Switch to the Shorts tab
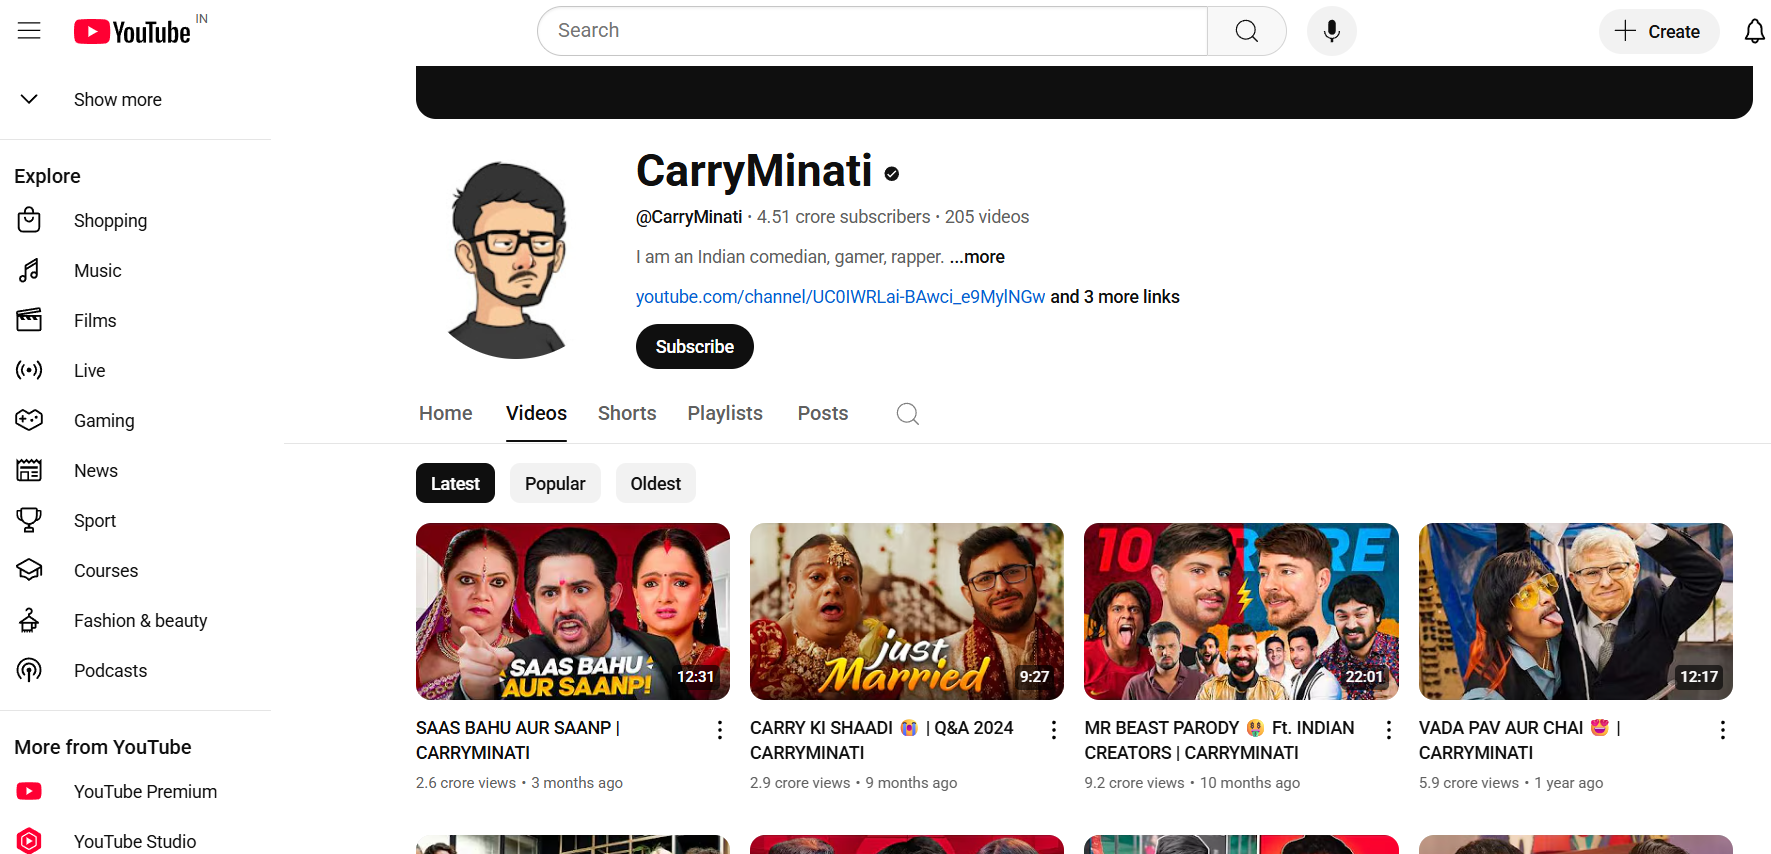Viewport: 1771px width, 854px height. 627,413
